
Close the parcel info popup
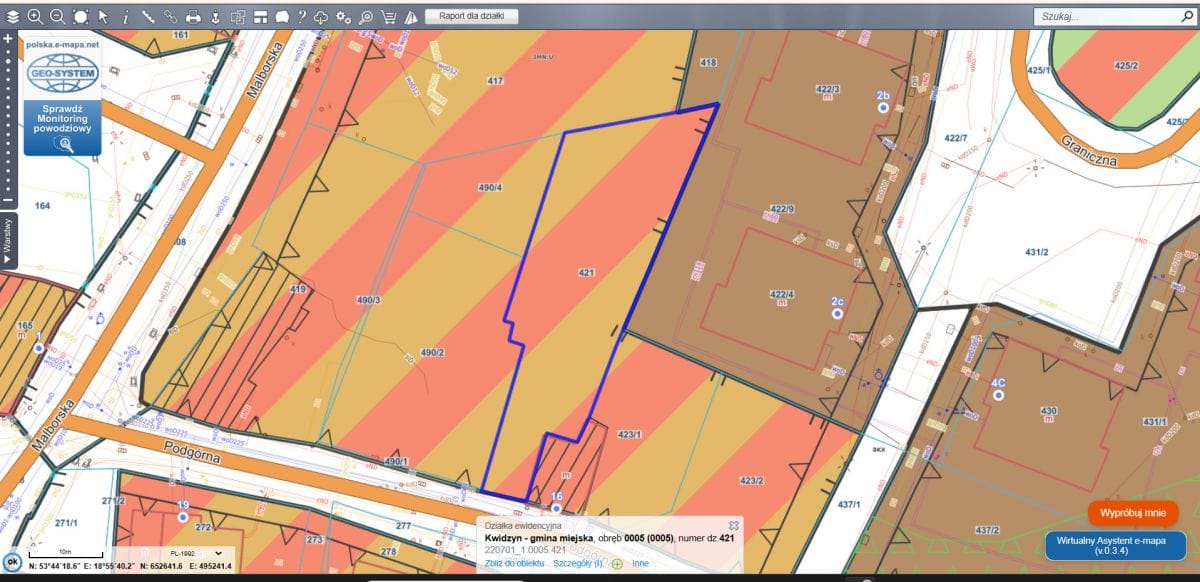(x=733, y=525)
